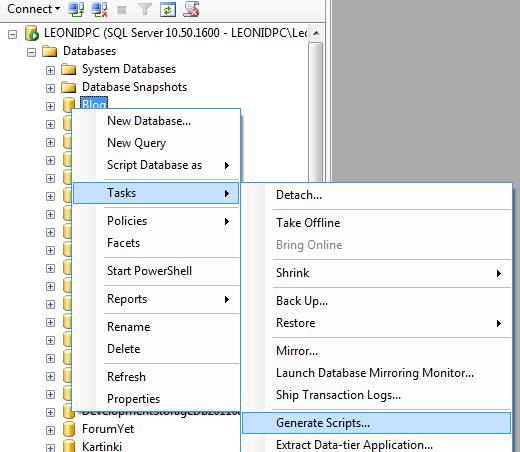Collapse the LEONIDPC server node

tap(13, 34)
